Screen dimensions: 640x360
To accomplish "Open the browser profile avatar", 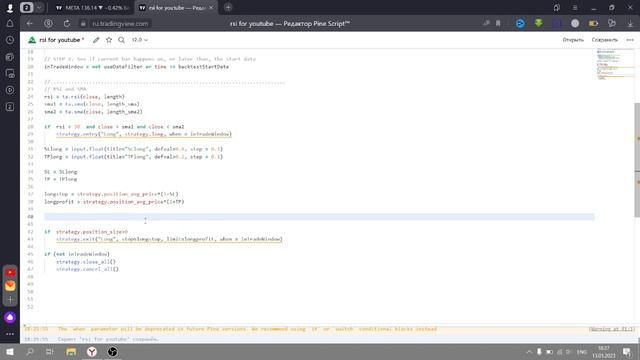I will tap(10, 8).
